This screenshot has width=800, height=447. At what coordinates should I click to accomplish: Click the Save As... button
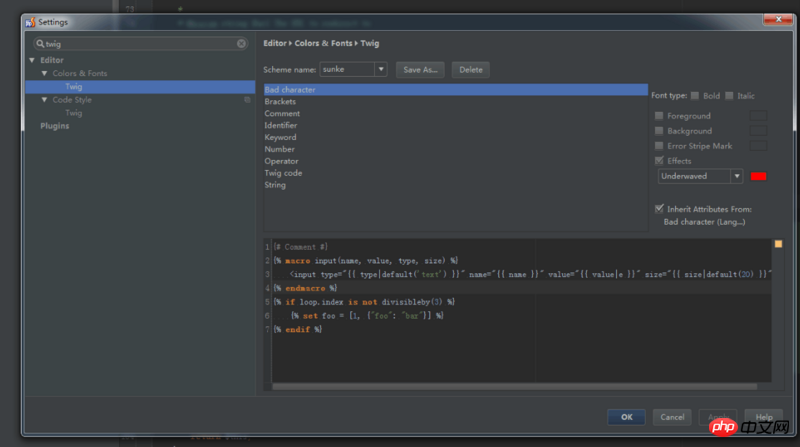420,70
